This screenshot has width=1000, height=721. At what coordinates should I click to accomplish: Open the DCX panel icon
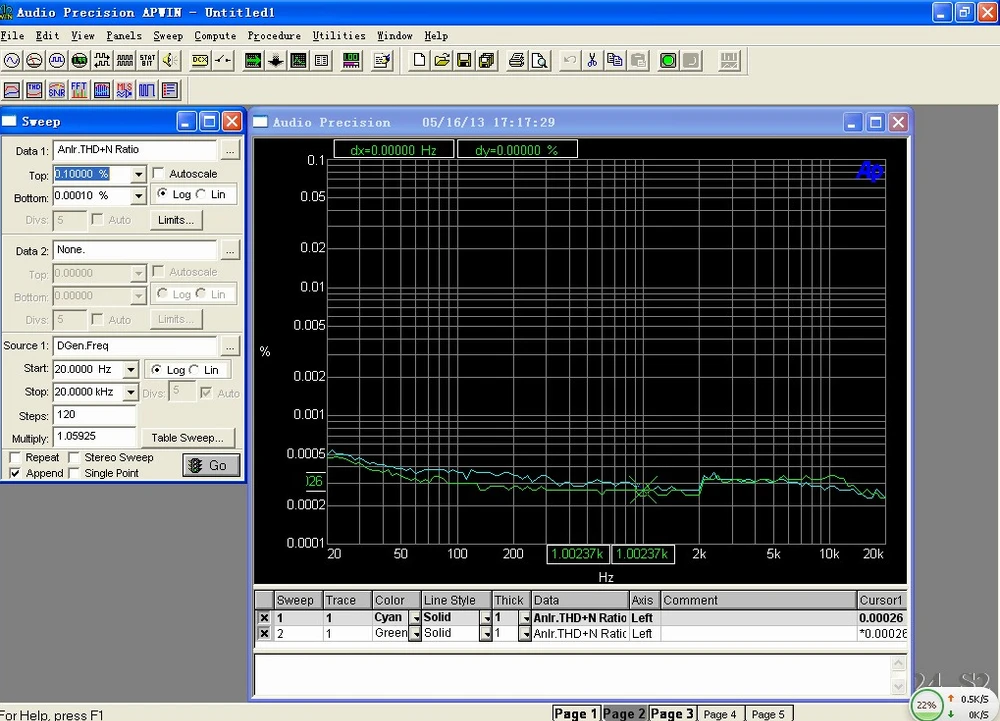click(200, 61)
